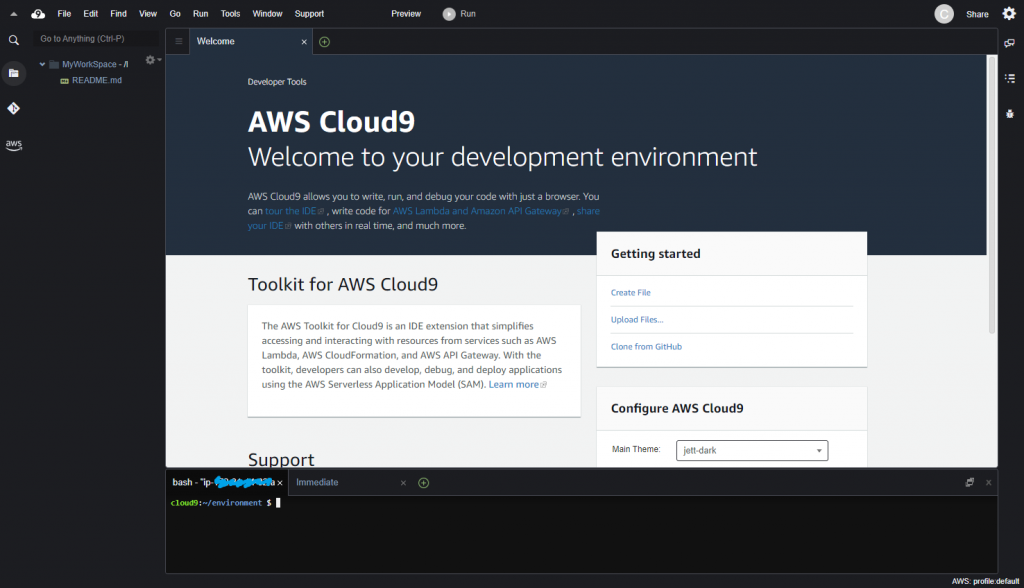Viewport: 1024px width, 588px height.
Task: Add new terminal tab with plus
Action: coord(423,483)
